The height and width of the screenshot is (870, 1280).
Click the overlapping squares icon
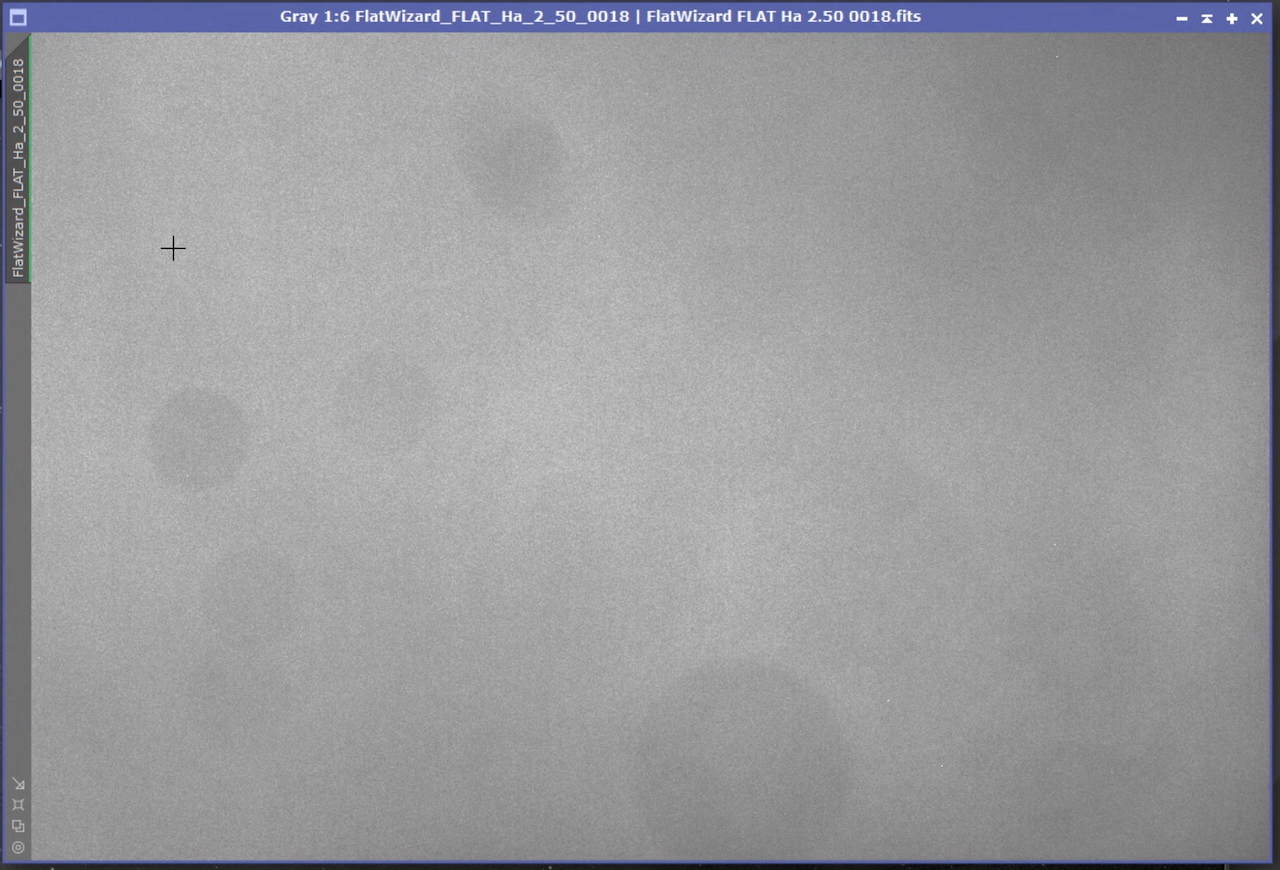(18, 826)
